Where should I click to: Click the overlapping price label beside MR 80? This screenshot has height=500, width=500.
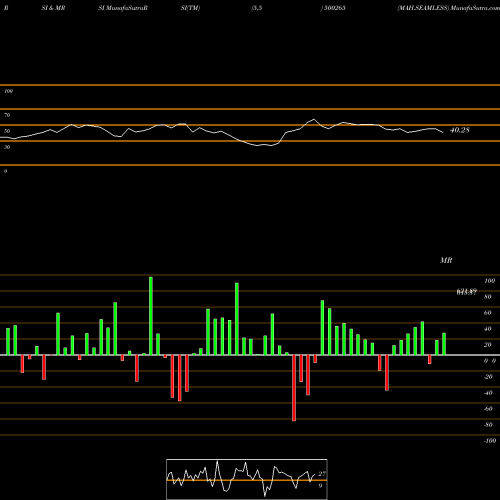pyautogui.click(x=467, y=292)
